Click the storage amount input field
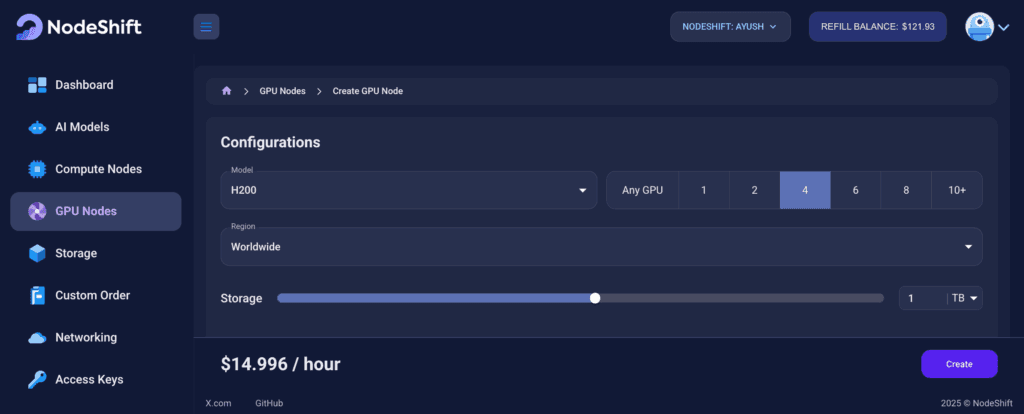Screen dimensions: 1024x414 923,298
